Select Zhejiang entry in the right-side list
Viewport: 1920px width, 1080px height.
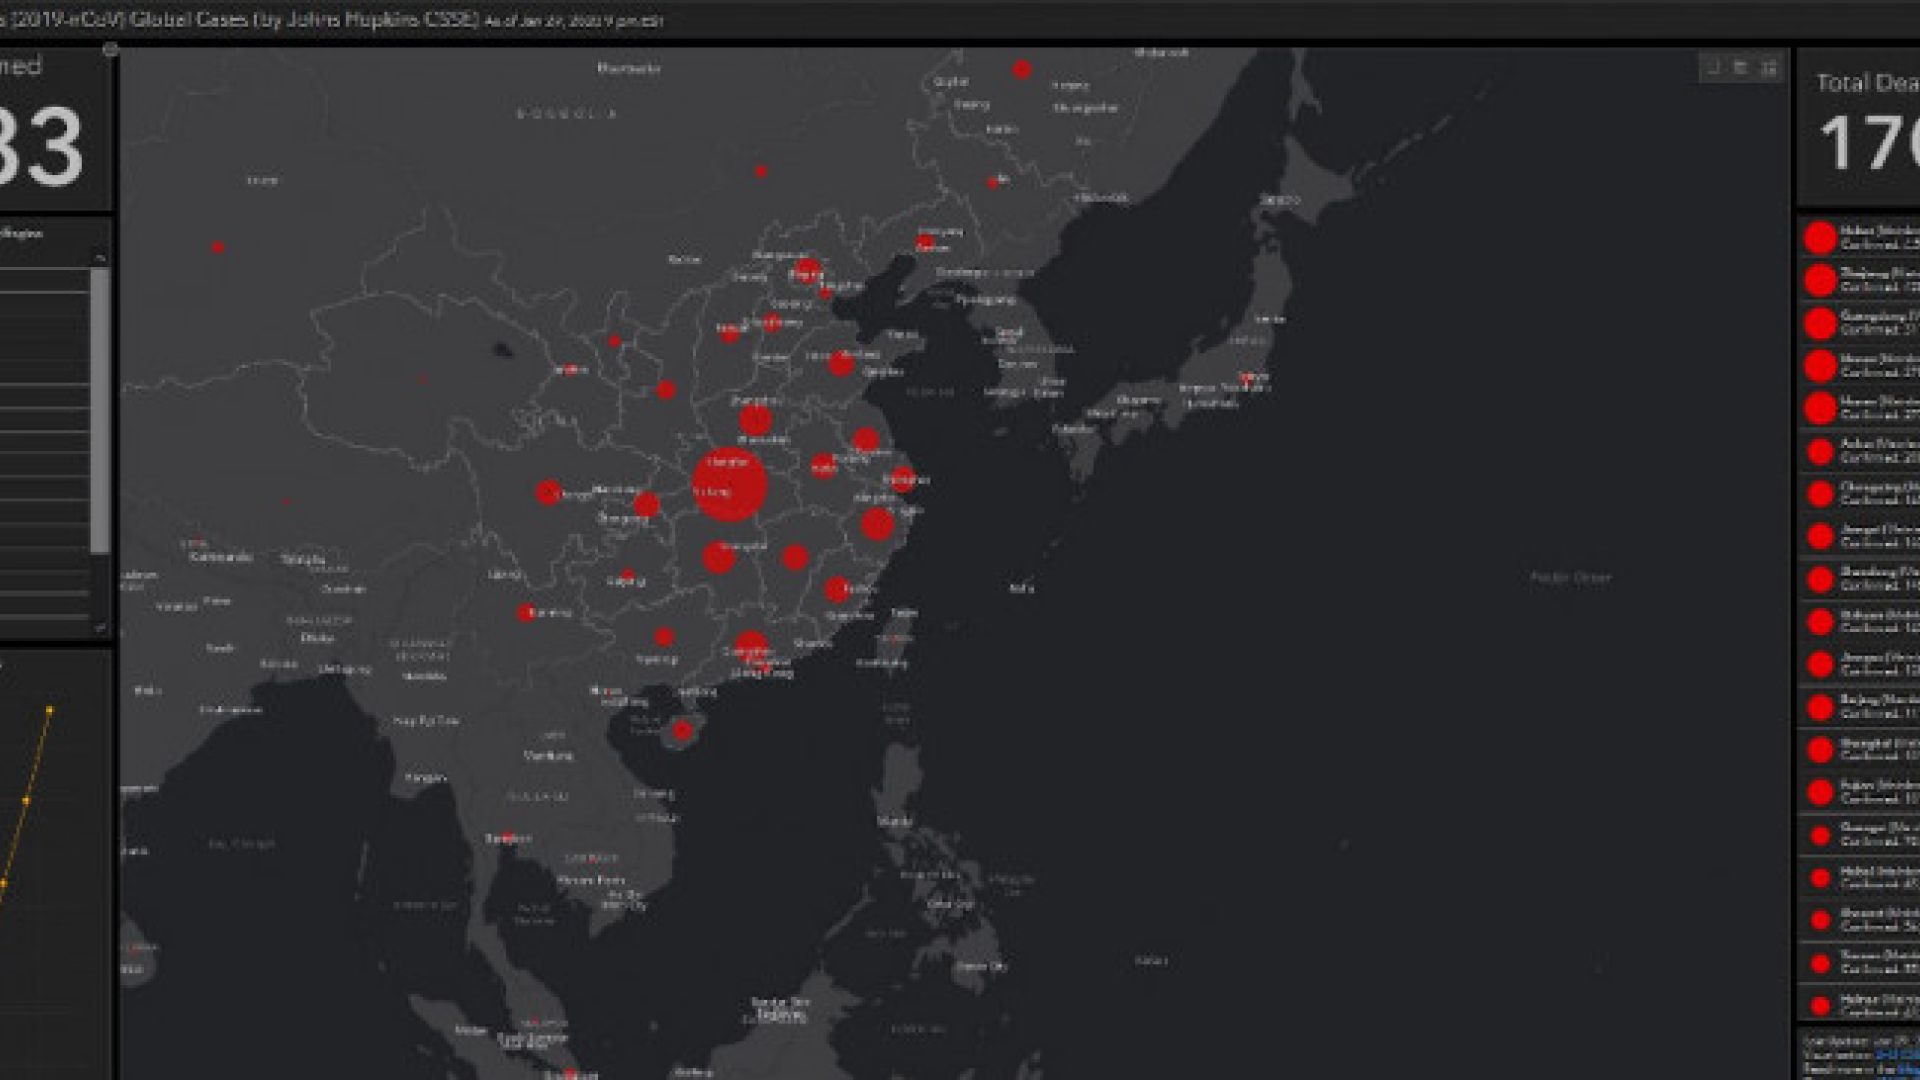point(1860,280)
